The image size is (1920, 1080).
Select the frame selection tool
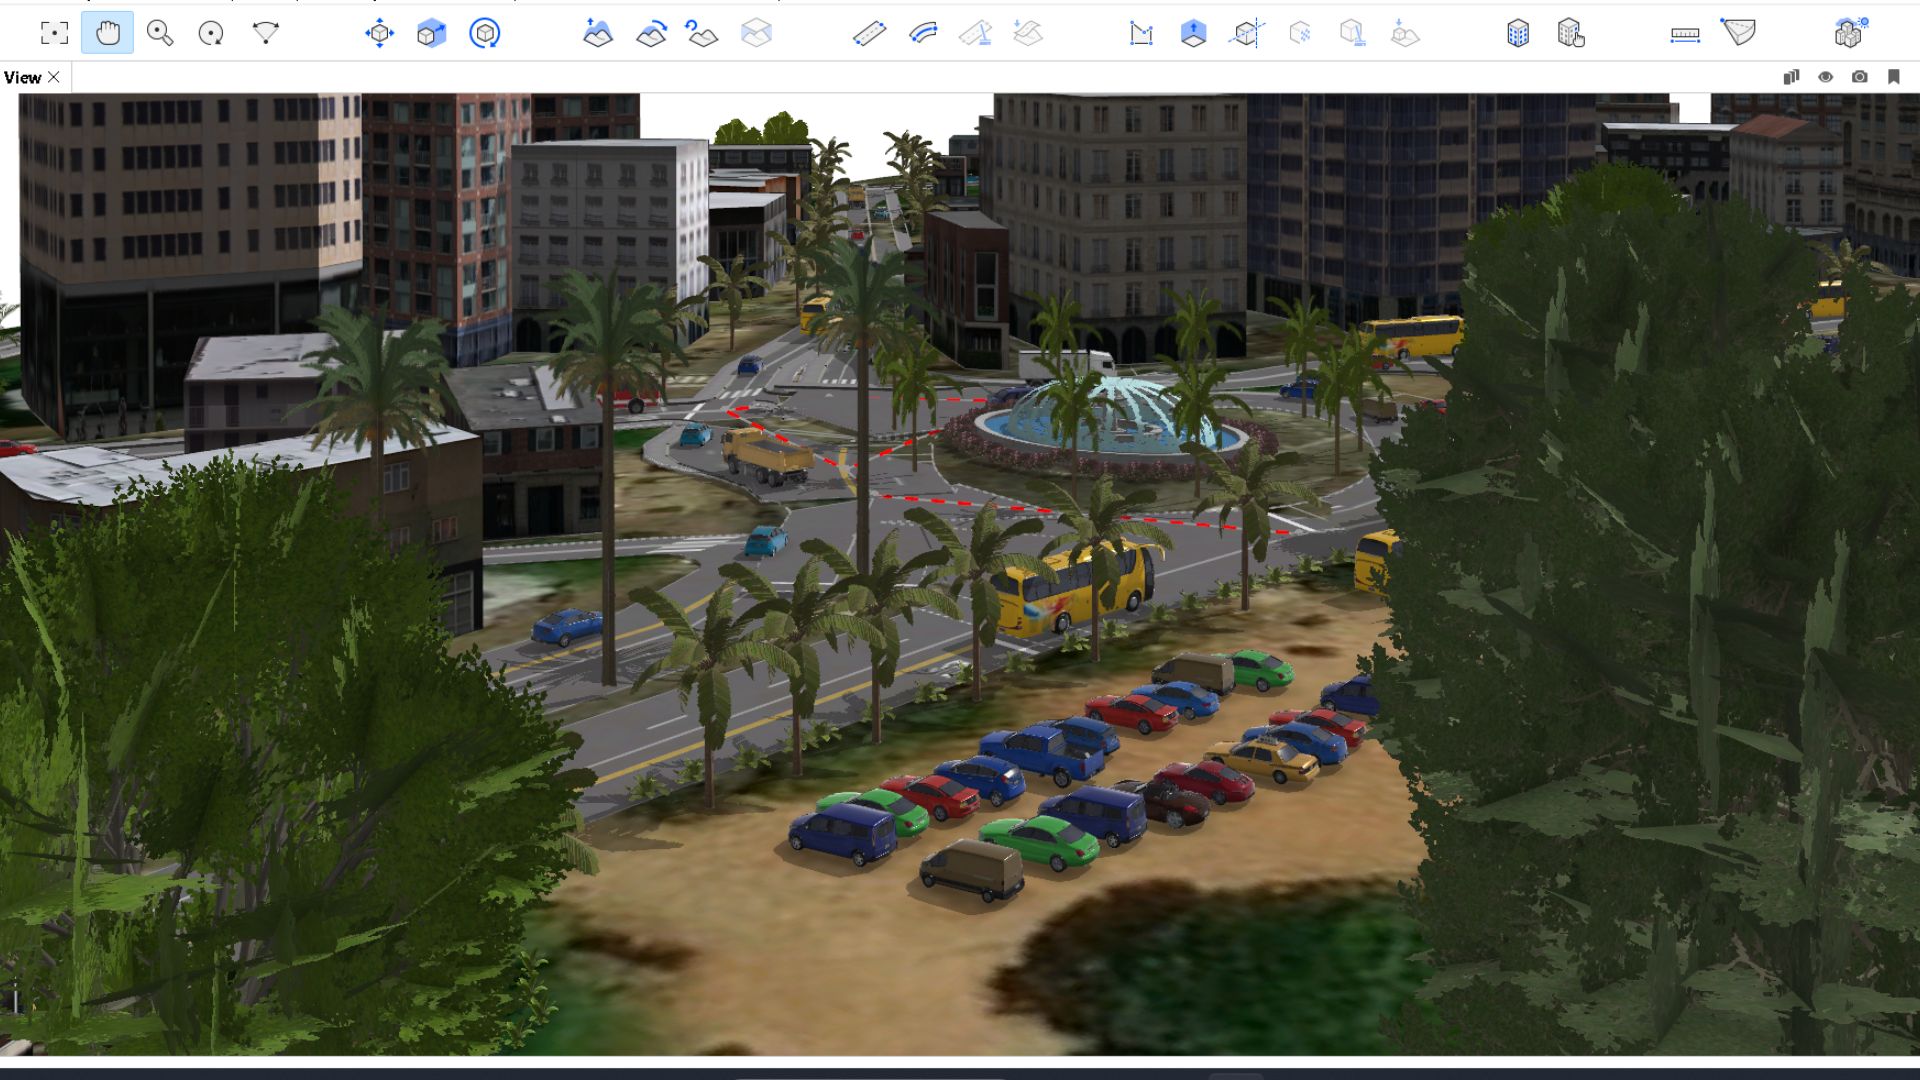(54, 33)
